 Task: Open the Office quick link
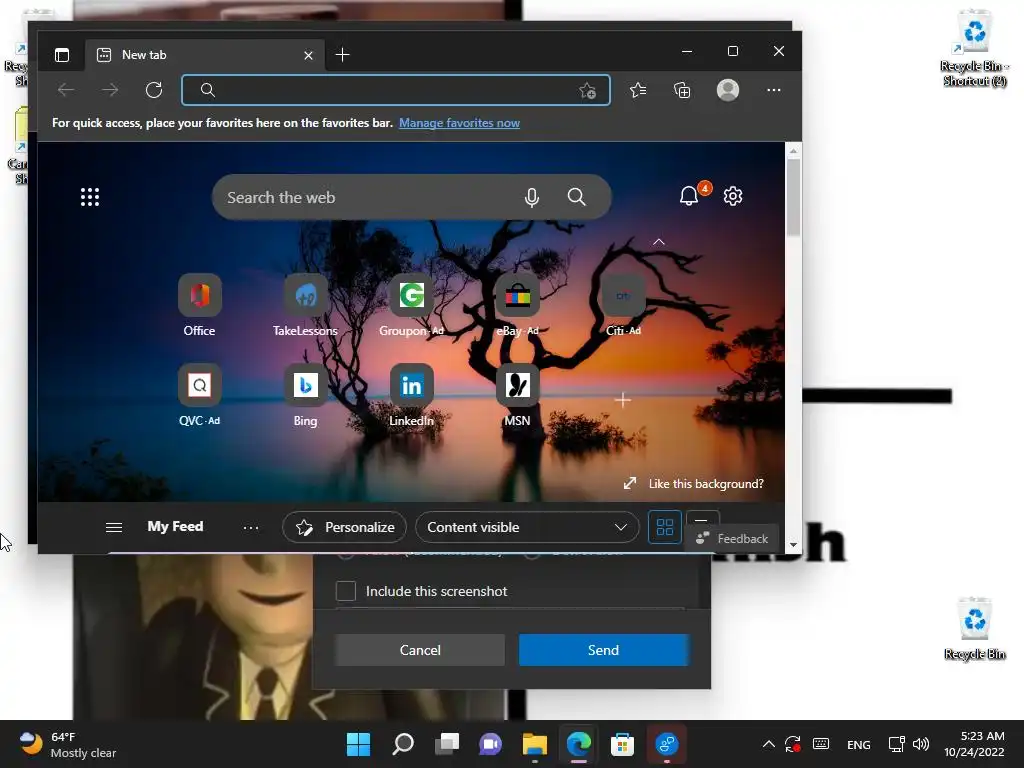pyautogui.click(x=199, y=306)
